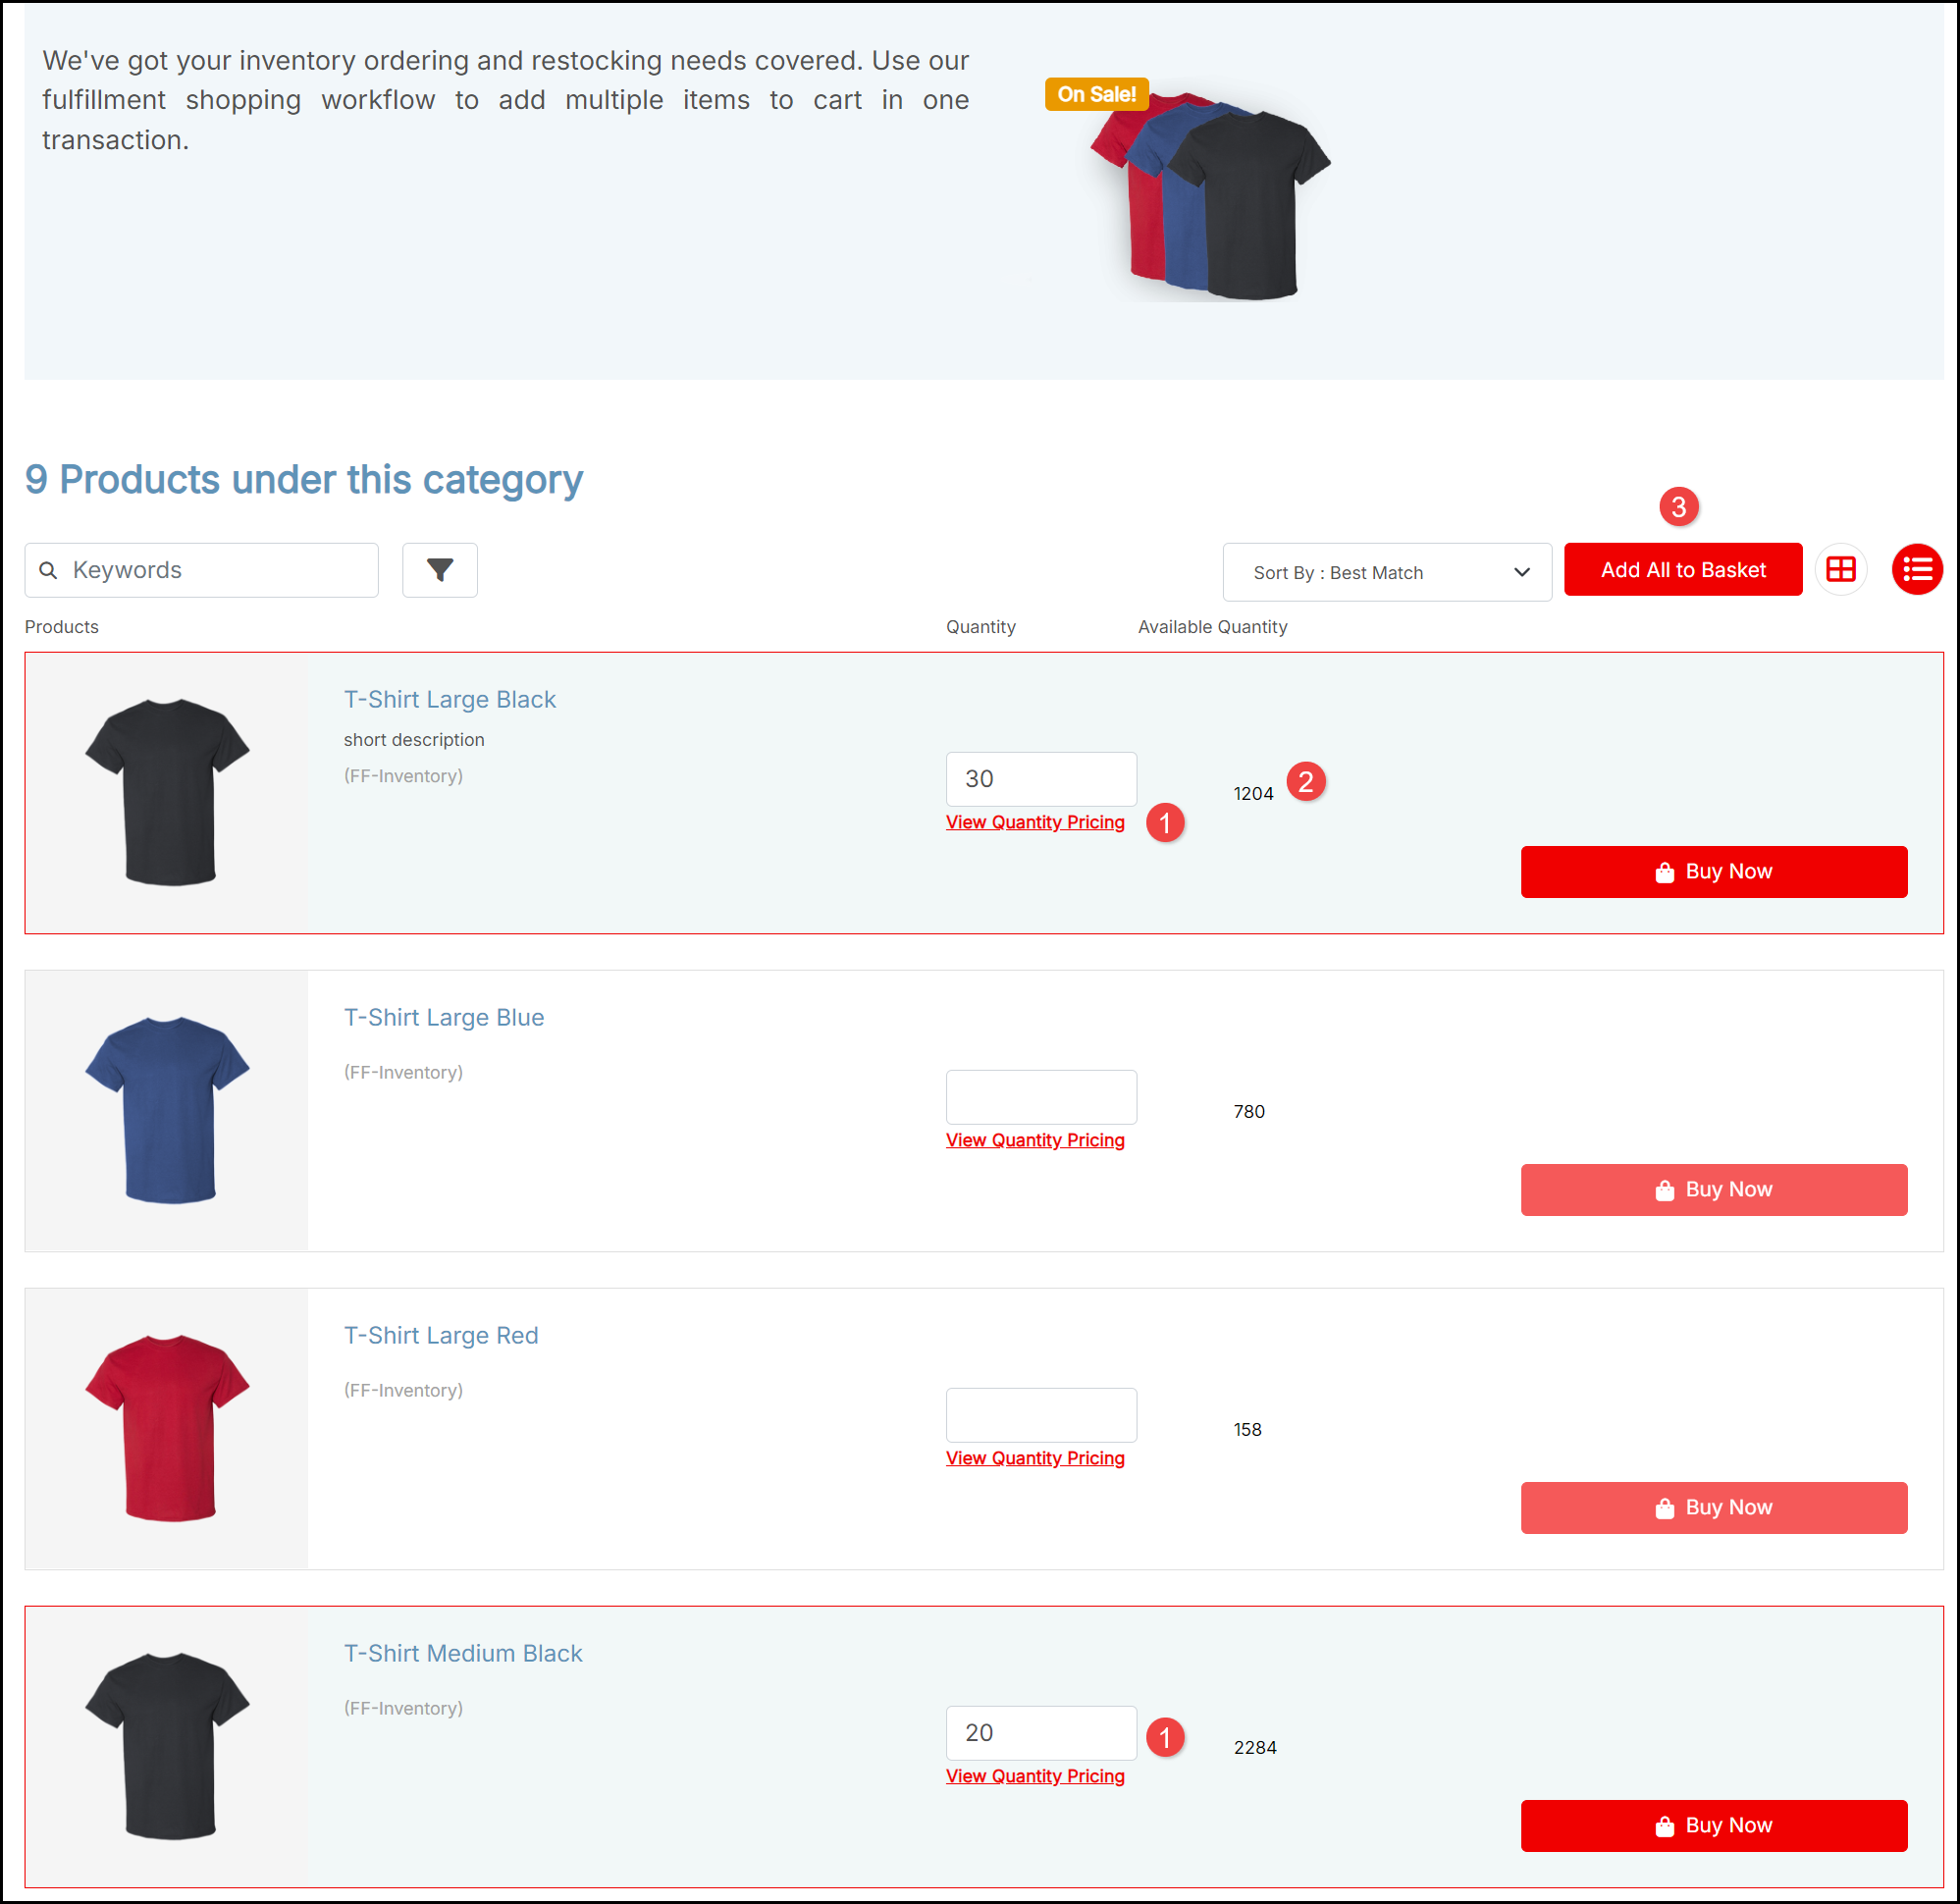
Task: Open View Quantity Pricing for Medium Black
Action: 1034,1776
